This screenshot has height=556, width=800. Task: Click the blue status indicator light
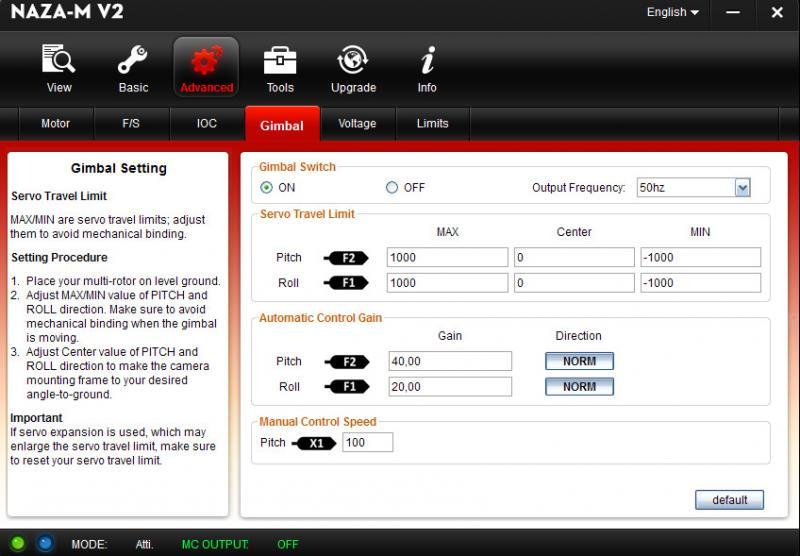tap(44, 544)
